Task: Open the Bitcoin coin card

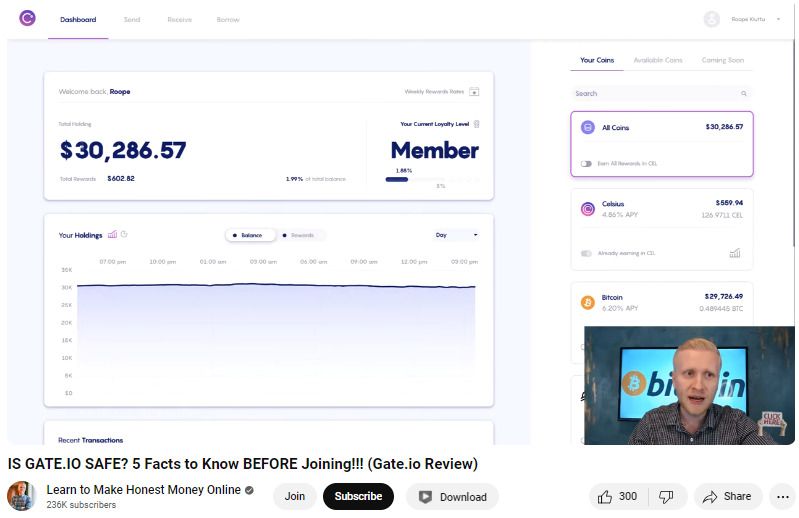Action: 661,304
